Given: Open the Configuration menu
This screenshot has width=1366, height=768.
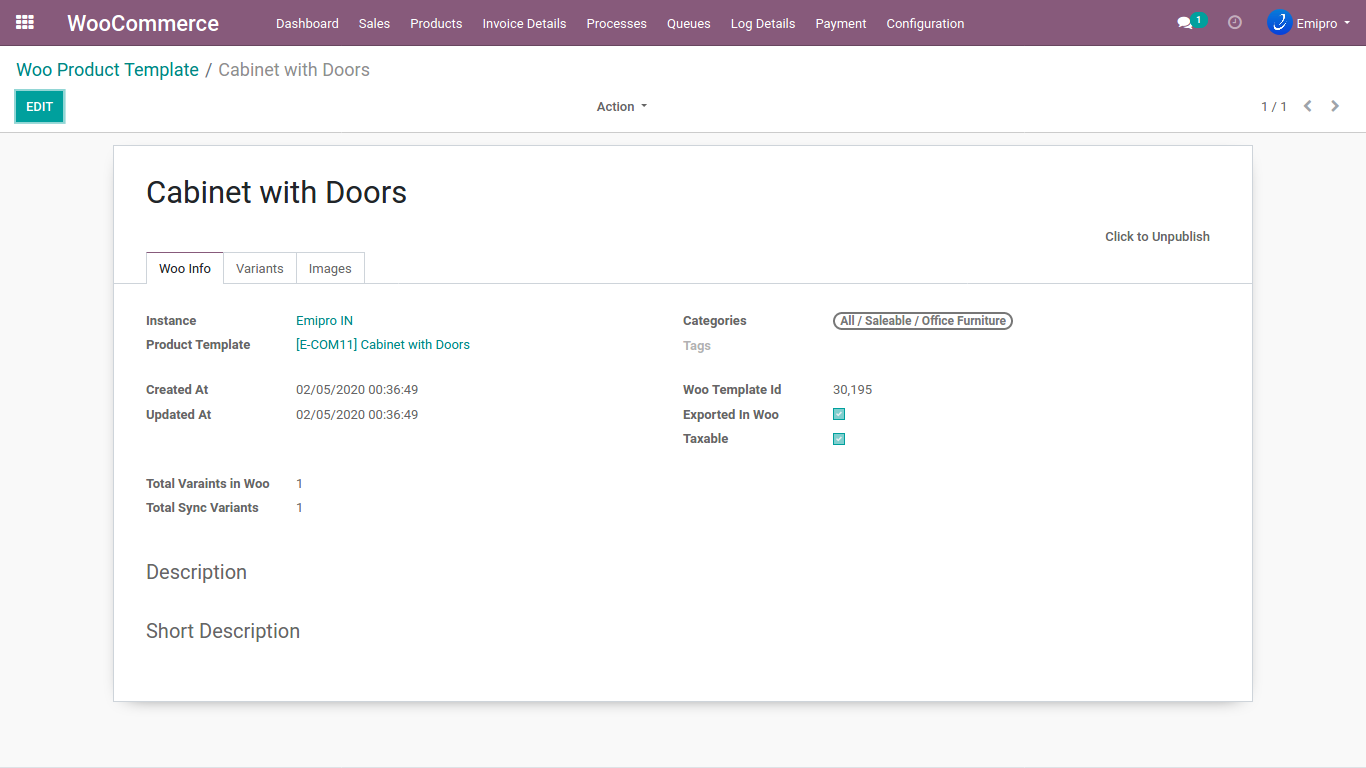Looking at the screenshot, I should (x=925, y=23).
